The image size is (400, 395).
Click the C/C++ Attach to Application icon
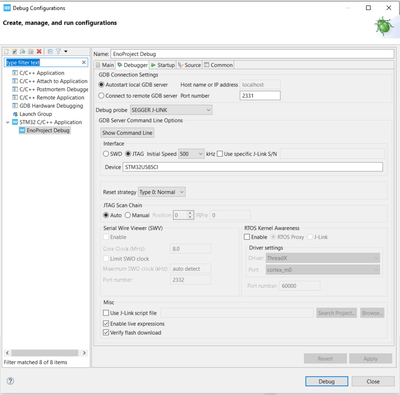coord(15,81)
